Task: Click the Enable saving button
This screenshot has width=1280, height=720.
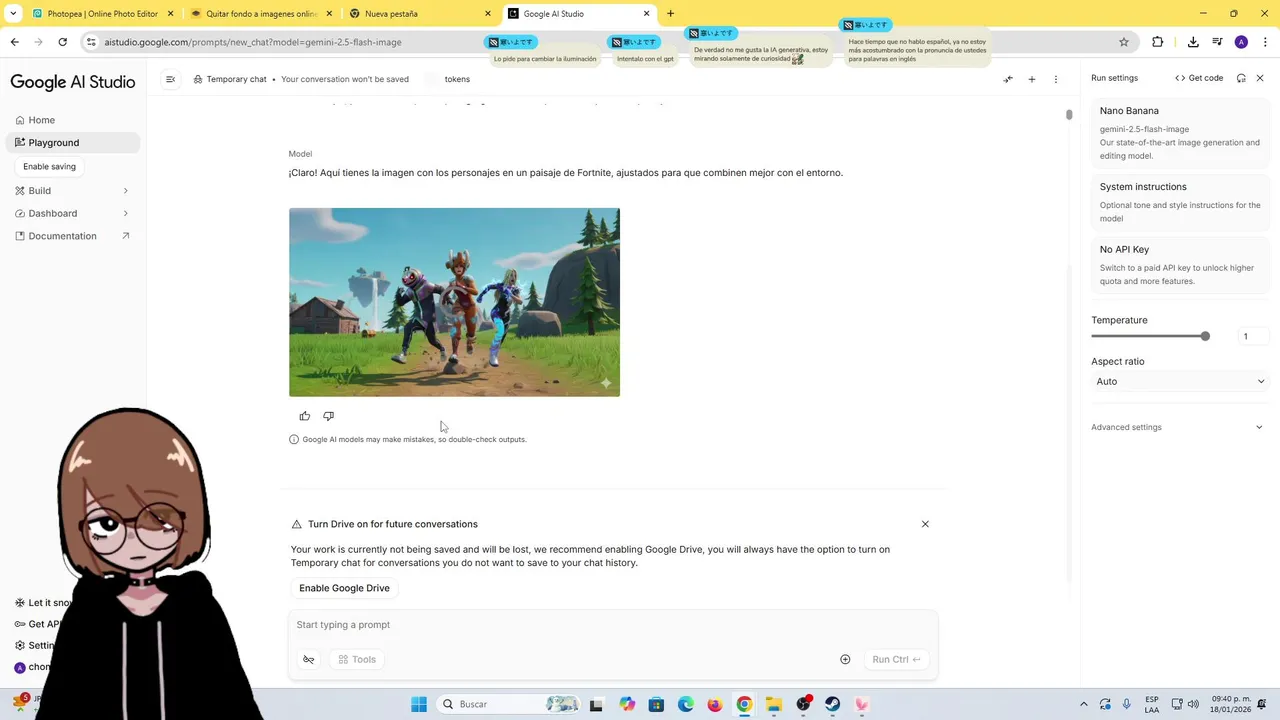Action: tap(49, 167)
